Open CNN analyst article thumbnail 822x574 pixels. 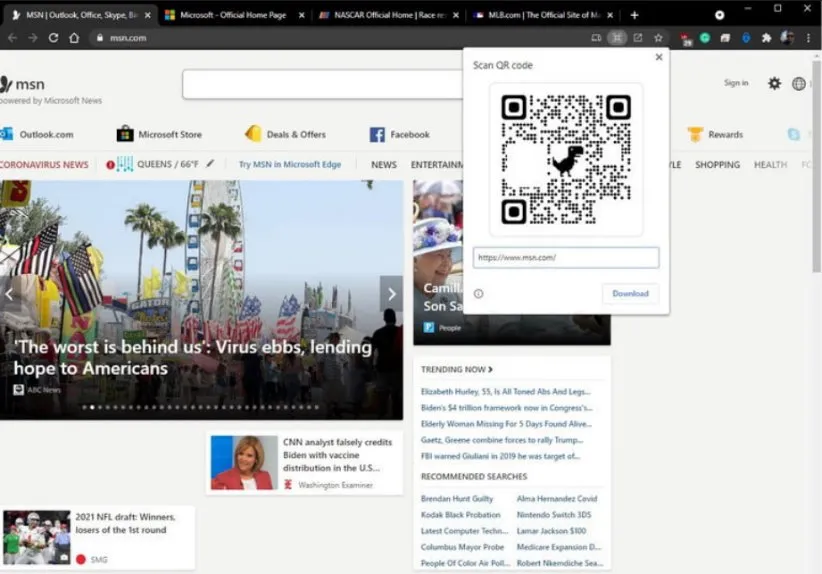coord(244,463)
